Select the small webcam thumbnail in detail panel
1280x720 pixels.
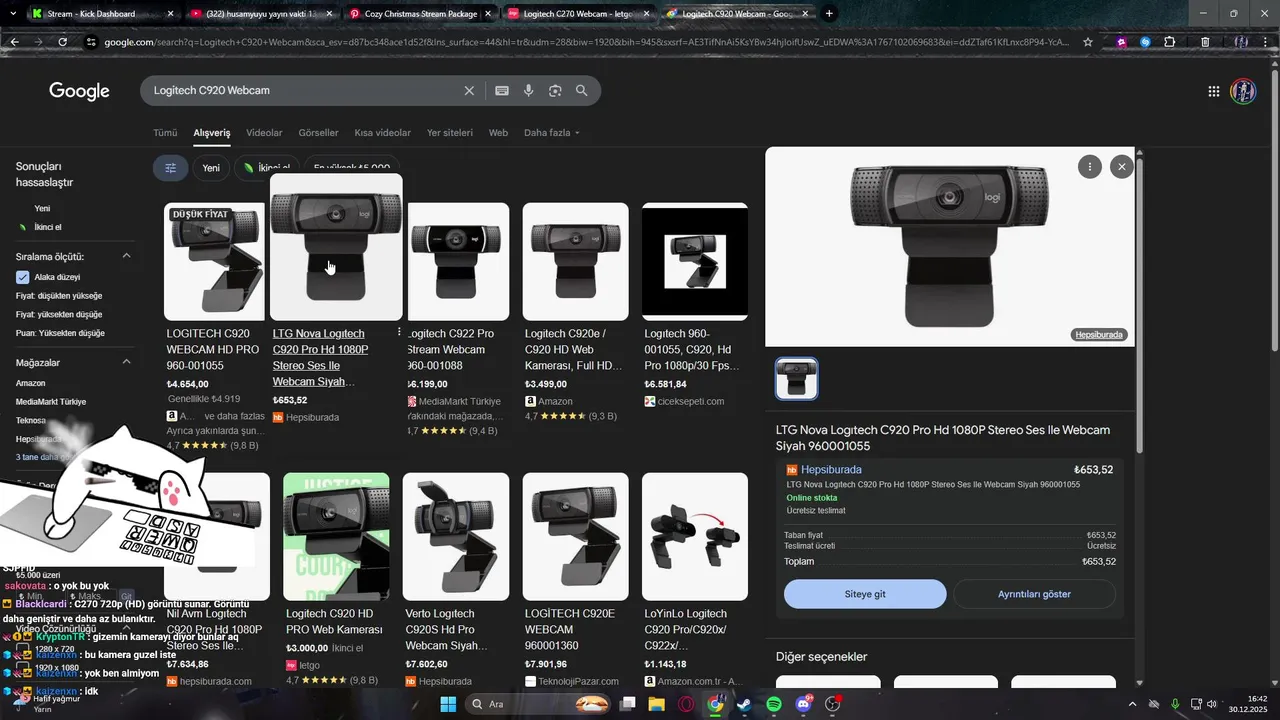796,379
